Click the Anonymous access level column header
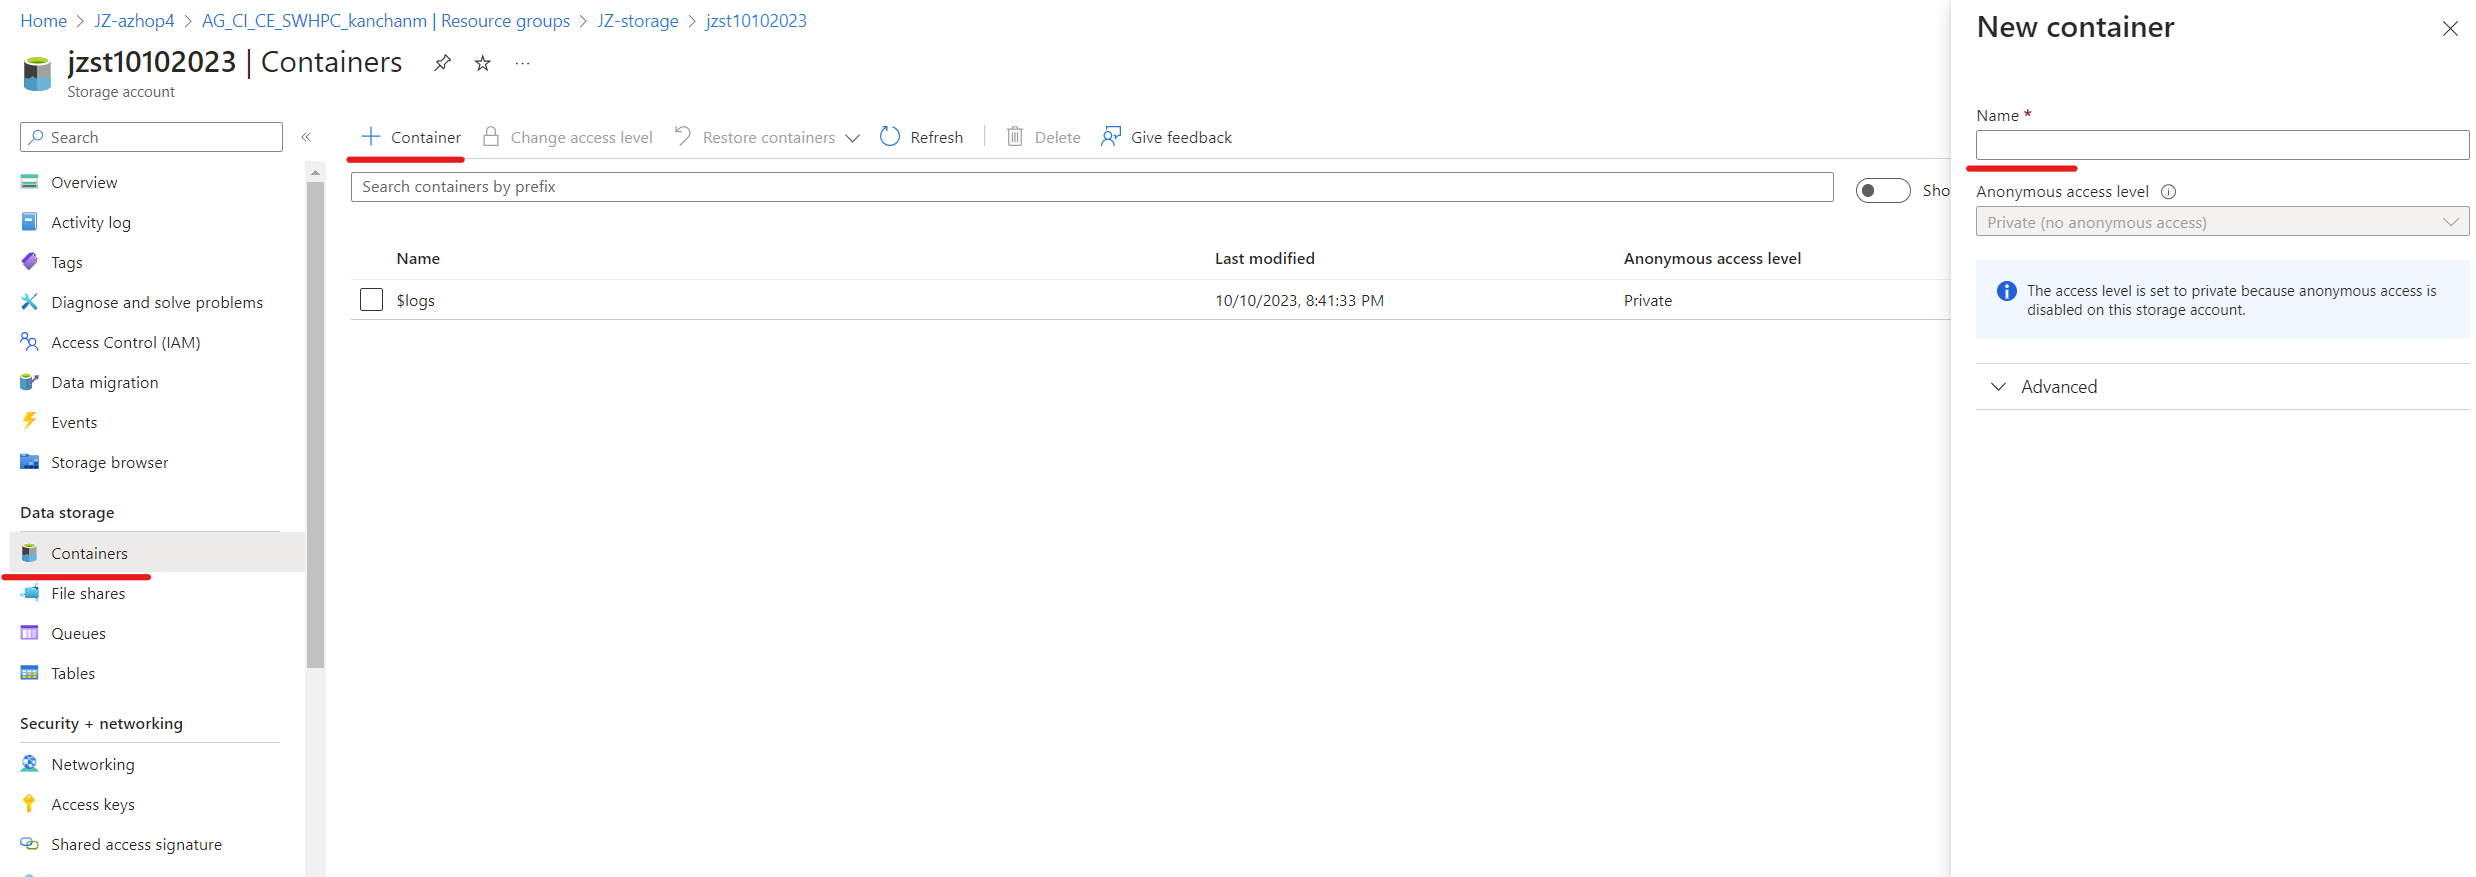 1712,258
